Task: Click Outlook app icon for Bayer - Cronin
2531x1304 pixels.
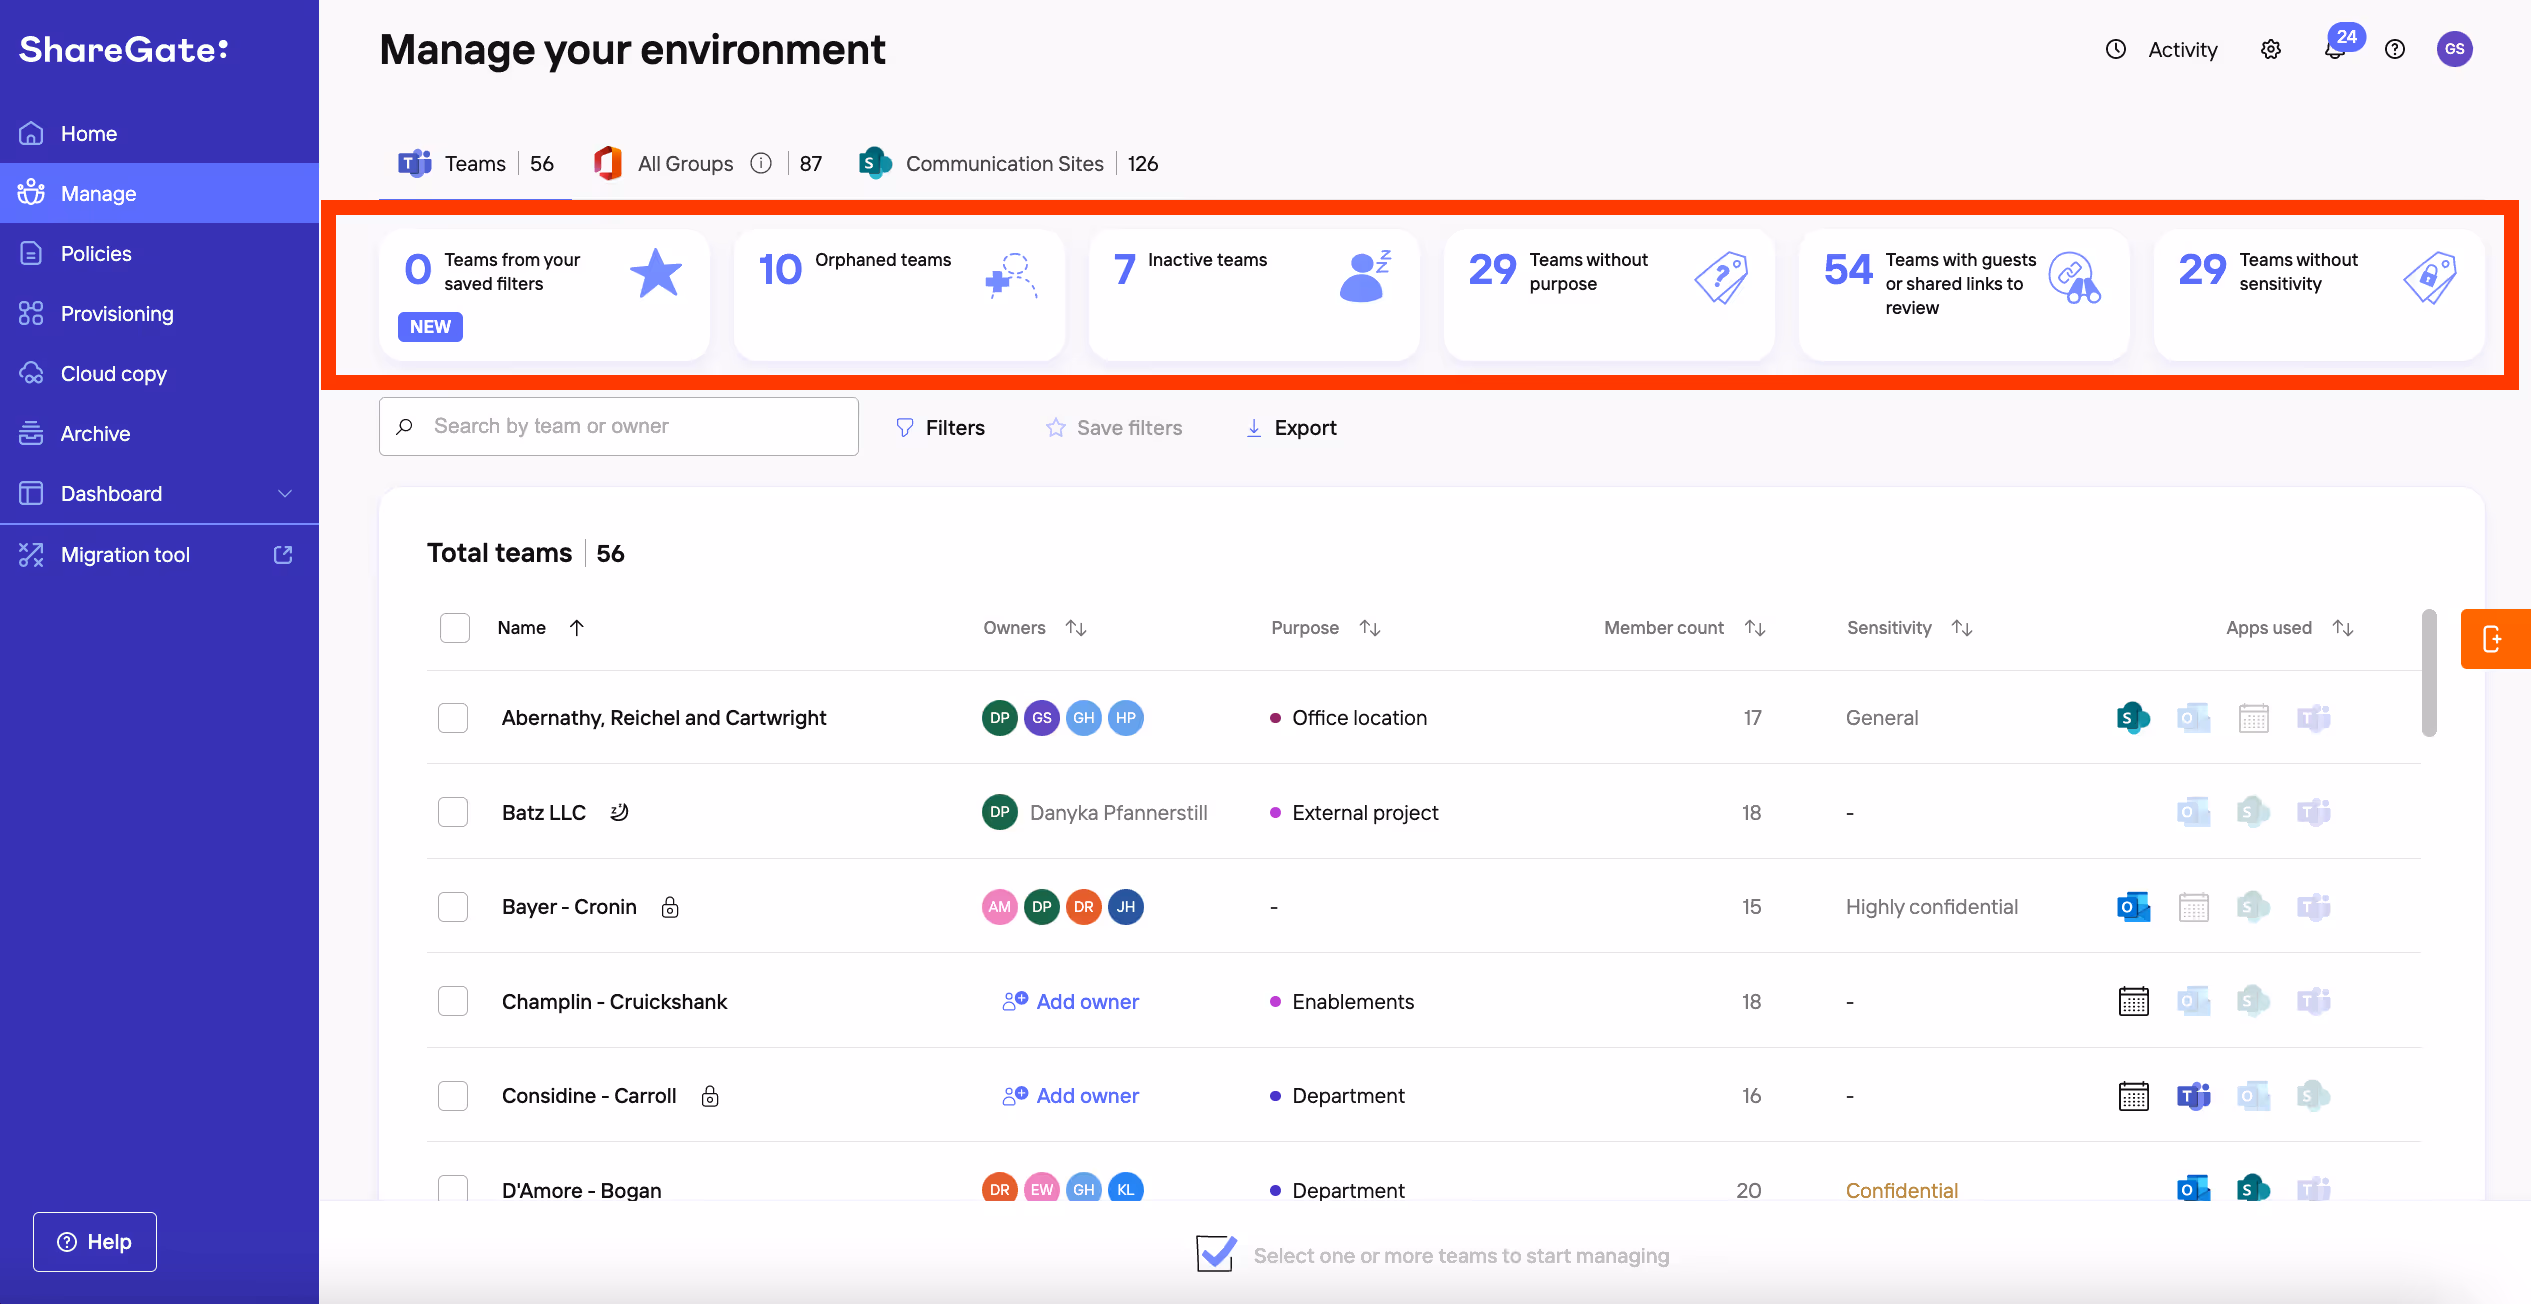Action: pos(2133,907)
